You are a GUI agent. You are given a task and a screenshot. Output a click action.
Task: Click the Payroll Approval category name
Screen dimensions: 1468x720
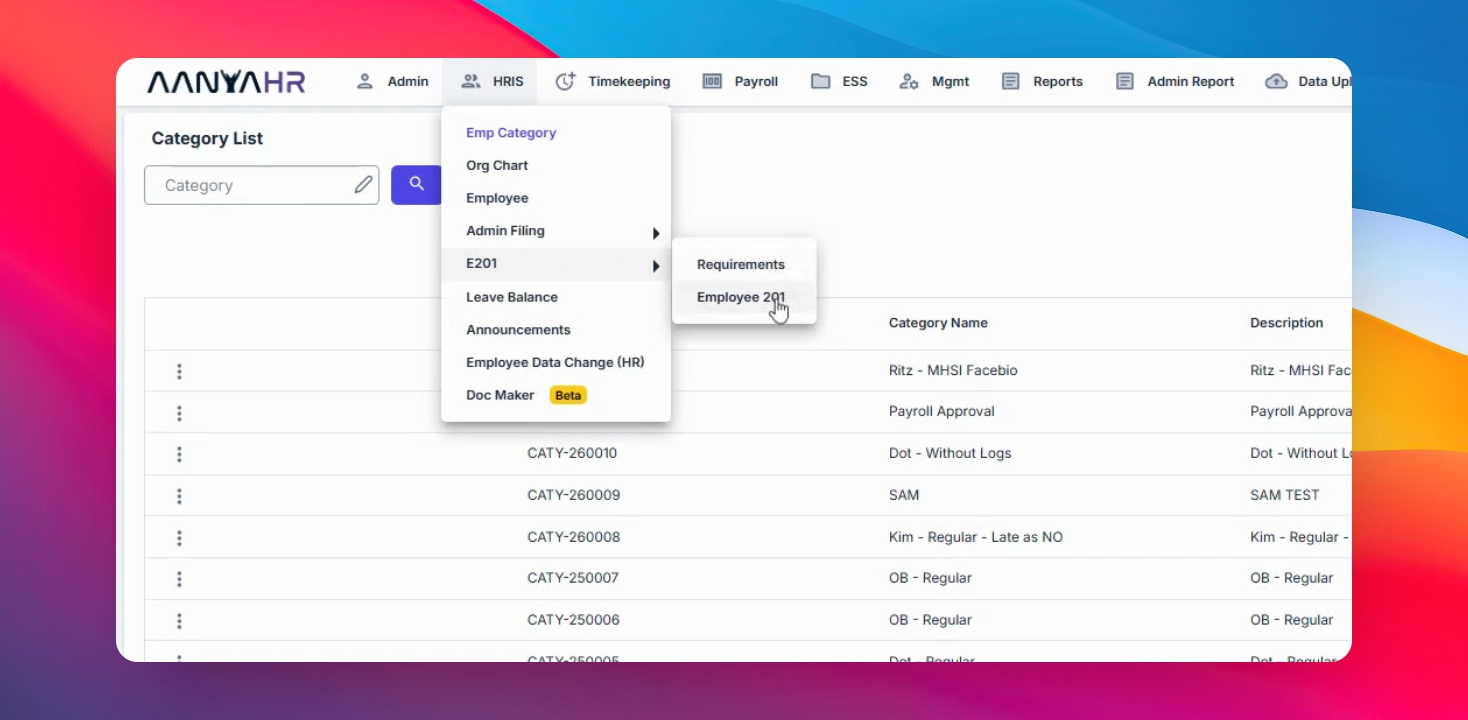(x=942, y=411)
